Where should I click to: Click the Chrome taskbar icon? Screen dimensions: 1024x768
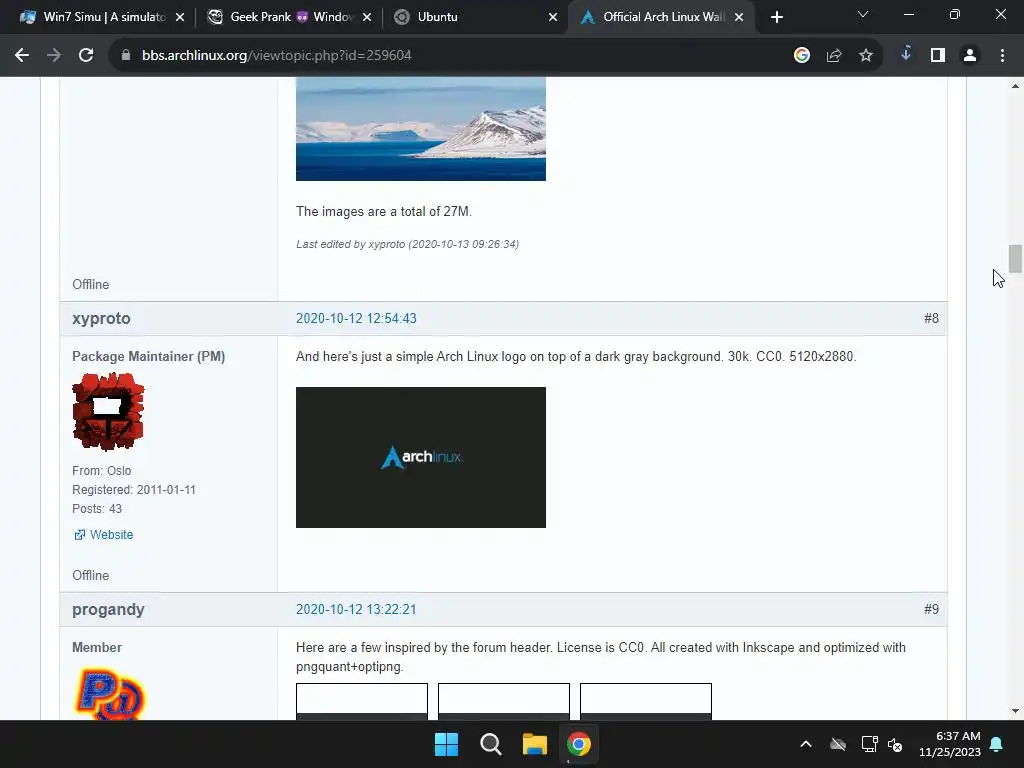(579, 744)
